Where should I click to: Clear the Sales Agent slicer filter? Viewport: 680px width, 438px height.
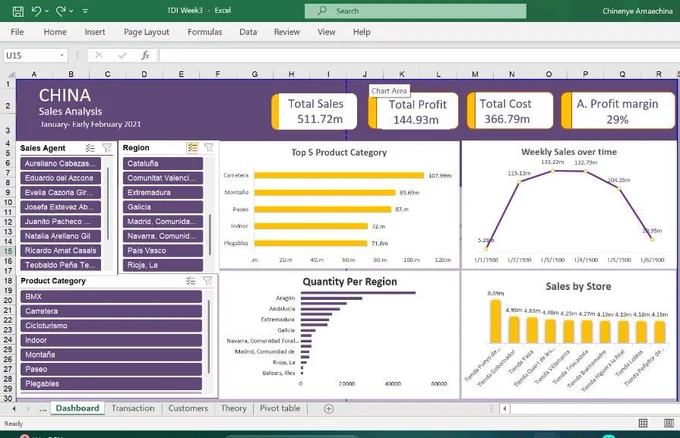[x=108, y=147]
